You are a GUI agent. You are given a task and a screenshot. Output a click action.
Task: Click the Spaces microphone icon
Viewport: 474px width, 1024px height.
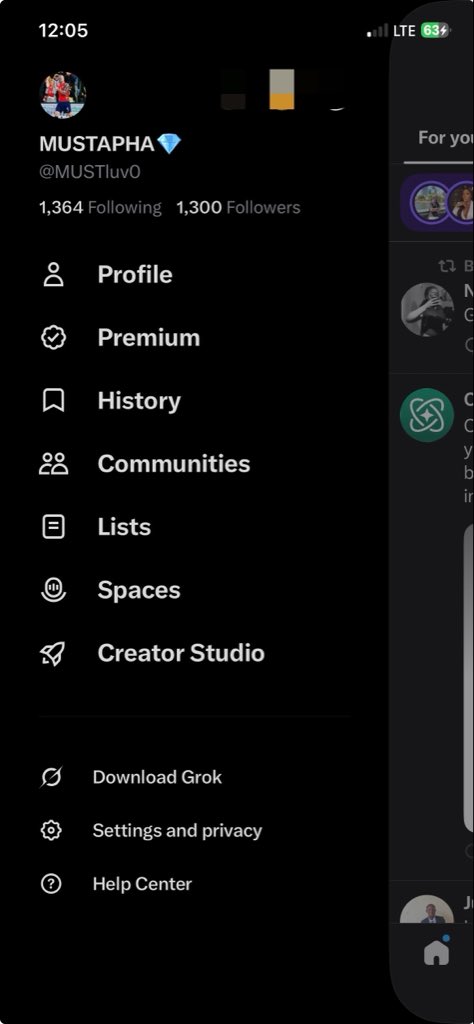click(x=53, y=590)
